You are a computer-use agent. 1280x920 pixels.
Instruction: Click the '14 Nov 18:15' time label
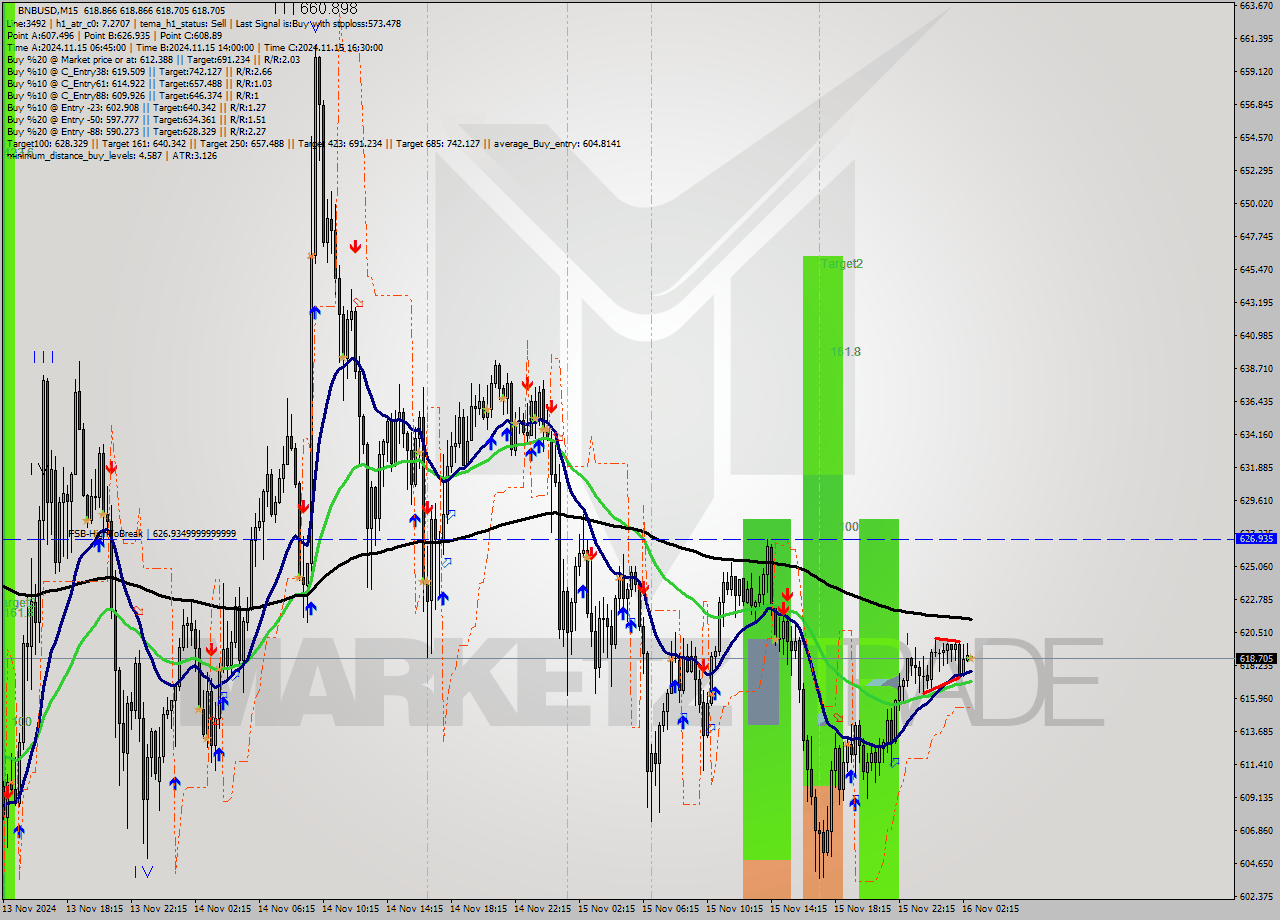[x=479, y=909]
